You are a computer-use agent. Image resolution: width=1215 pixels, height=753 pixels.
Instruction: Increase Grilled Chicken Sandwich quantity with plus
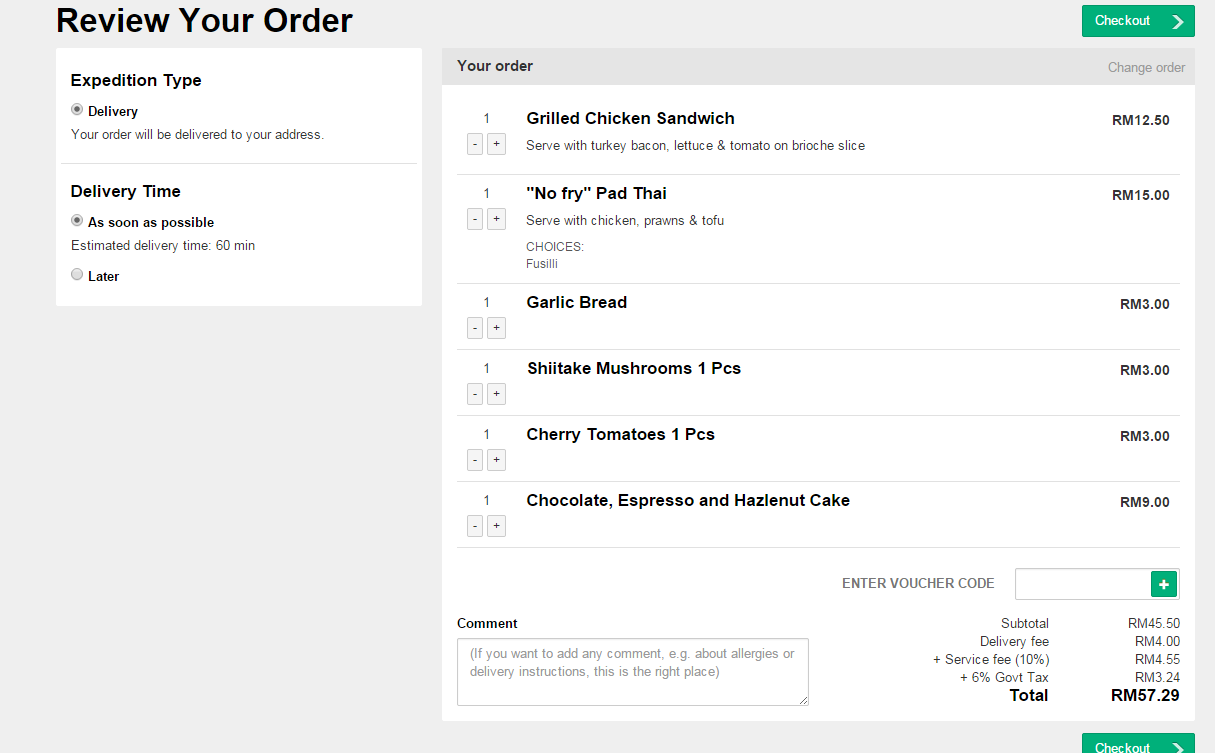pos(496,144)
